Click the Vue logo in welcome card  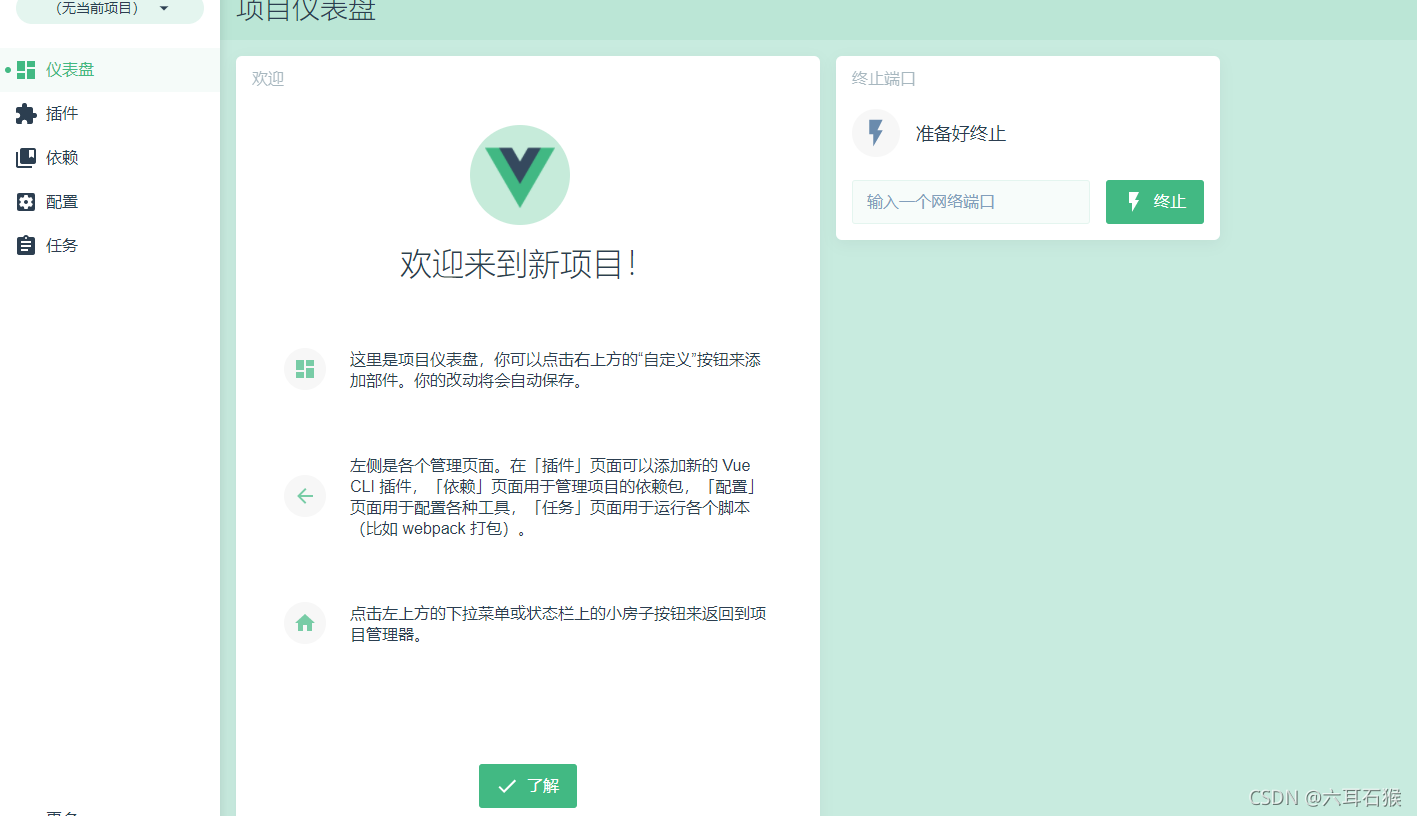pos(520,175)
